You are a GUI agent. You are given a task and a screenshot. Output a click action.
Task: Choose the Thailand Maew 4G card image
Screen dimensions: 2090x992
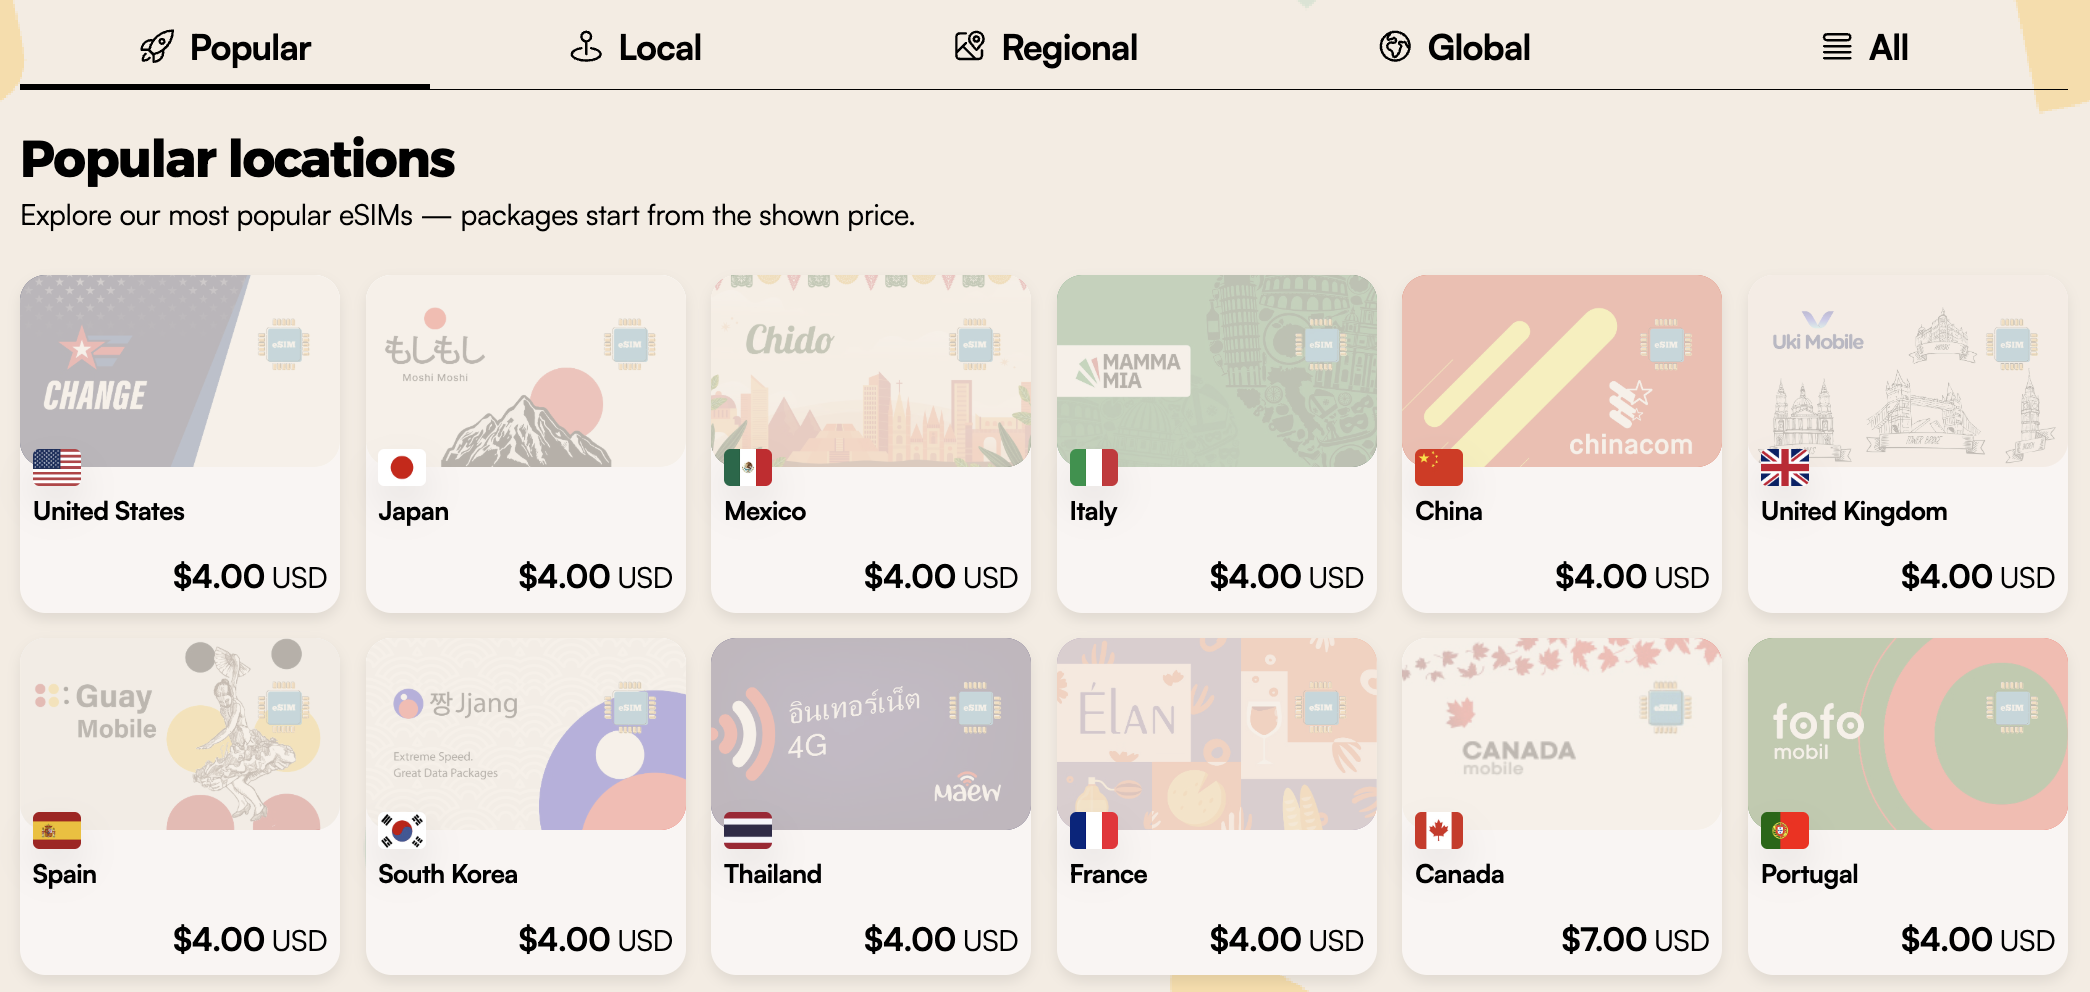pos(871,734)
